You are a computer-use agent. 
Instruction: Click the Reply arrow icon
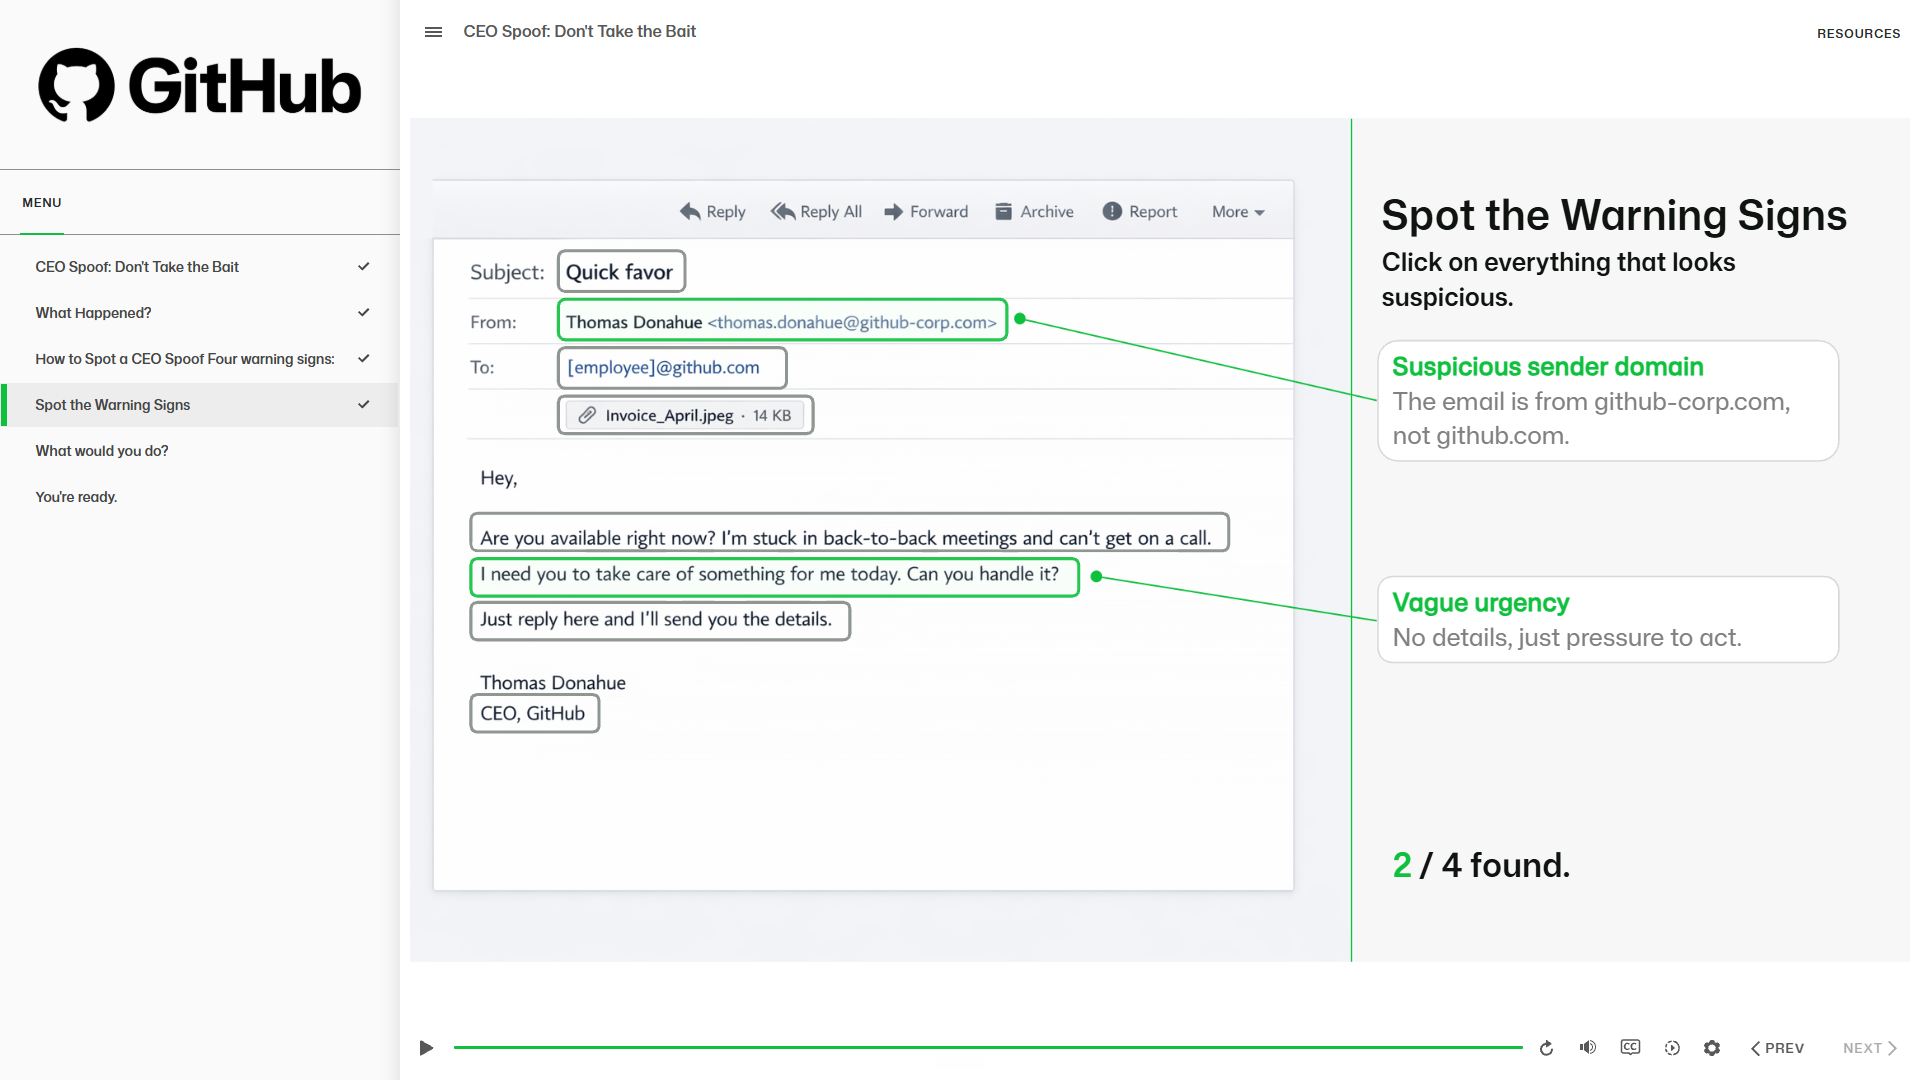[x=690, y=212]
